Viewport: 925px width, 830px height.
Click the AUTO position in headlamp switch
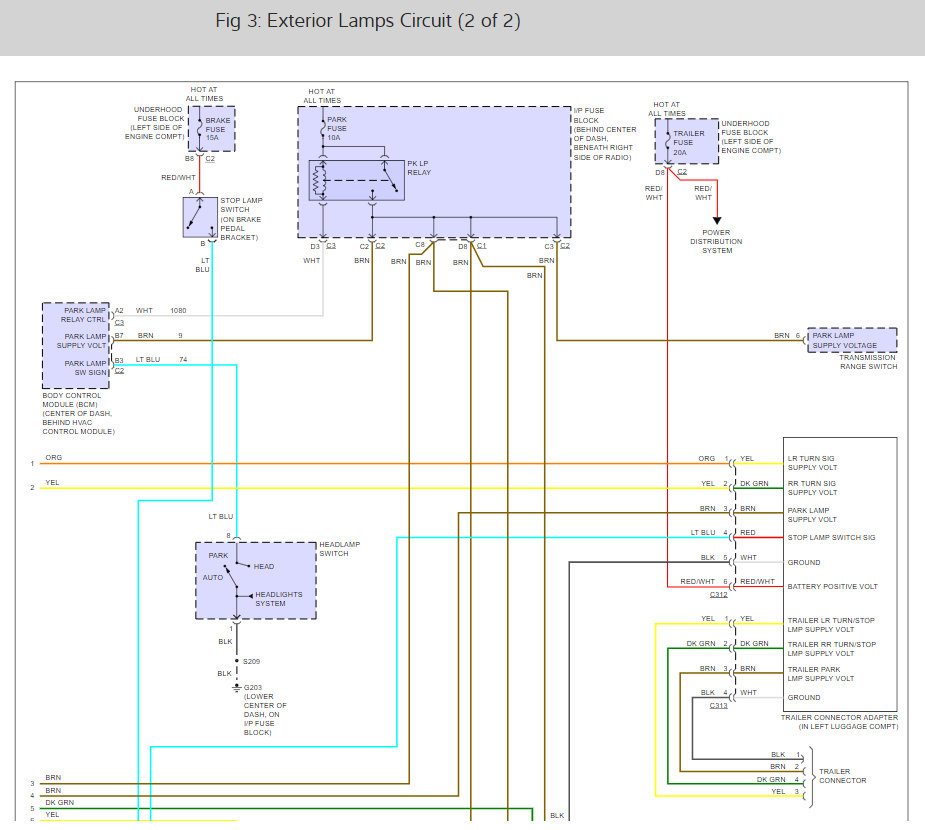tap(213, 578)
